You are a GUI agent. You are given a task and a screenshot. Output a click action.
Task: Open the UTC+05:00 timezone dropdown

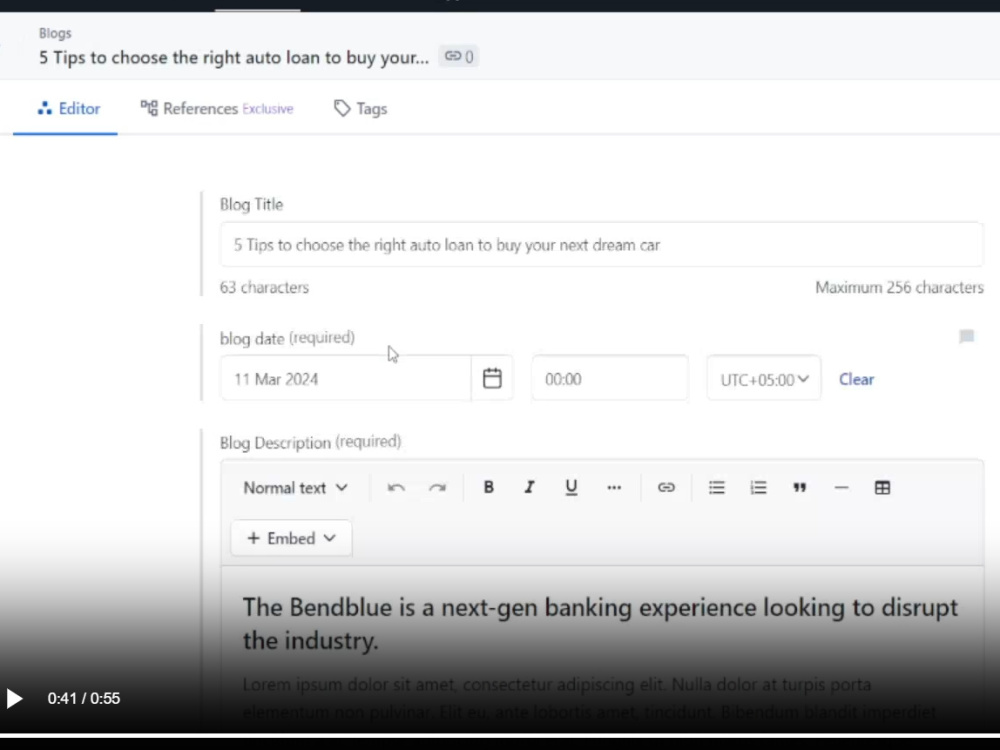(x=764, y=379)
